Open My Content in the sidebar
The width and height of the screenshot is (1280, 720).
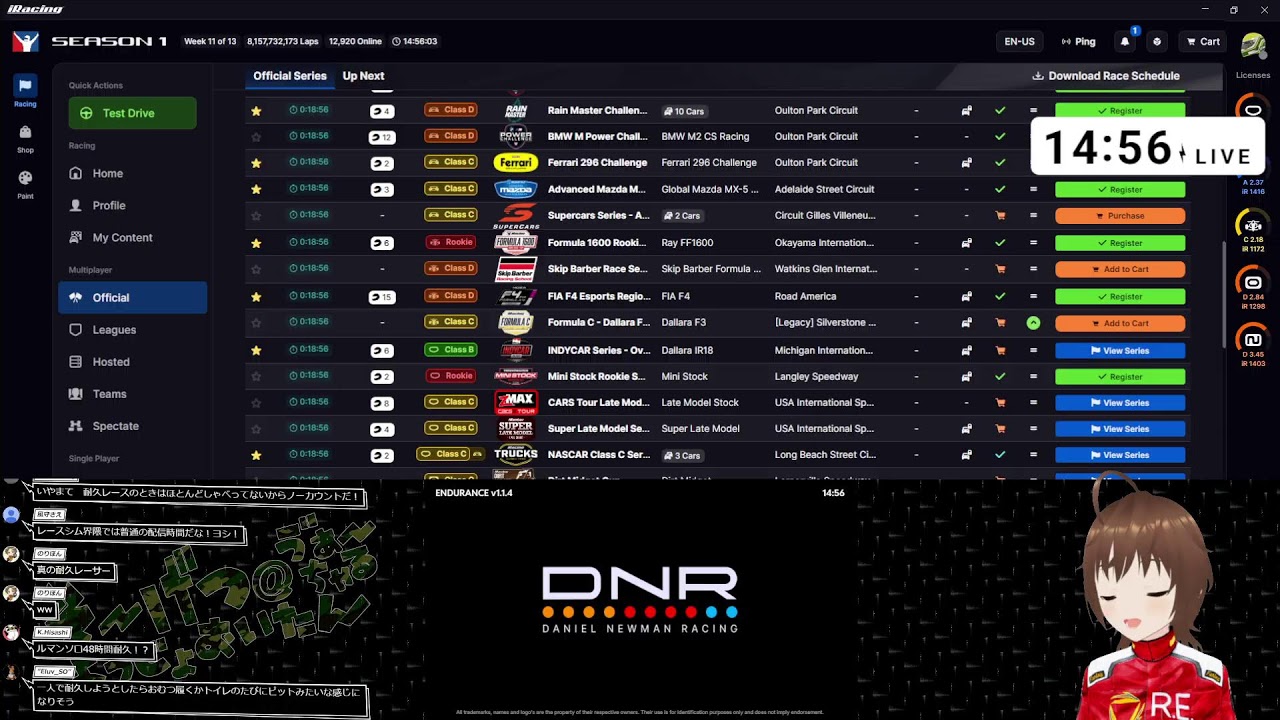[x=132, y=238]
